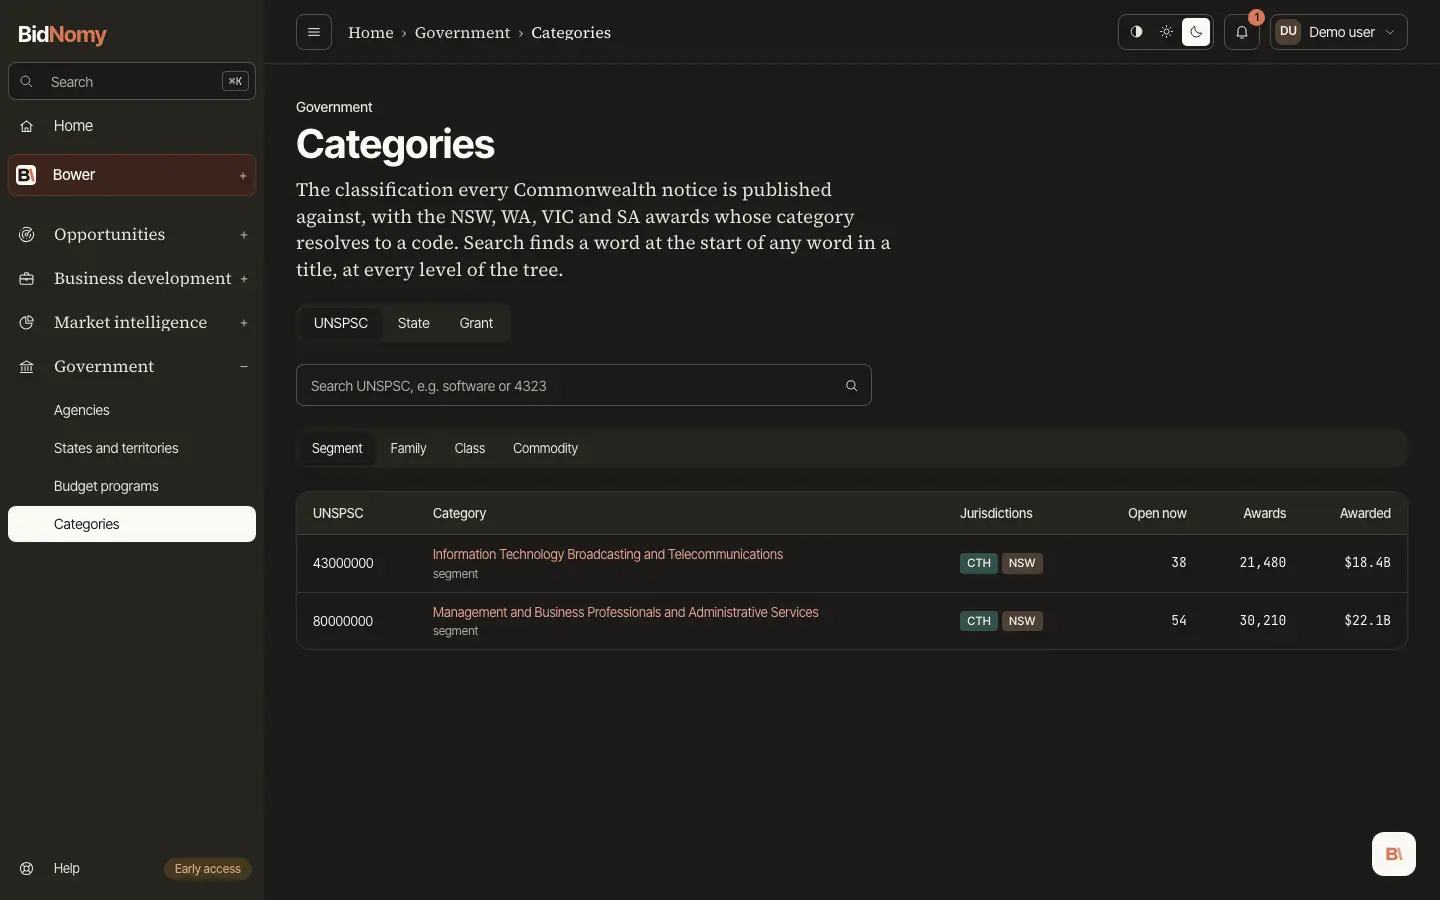
Task: Expand the Business development section
Action: click(244, 279)
